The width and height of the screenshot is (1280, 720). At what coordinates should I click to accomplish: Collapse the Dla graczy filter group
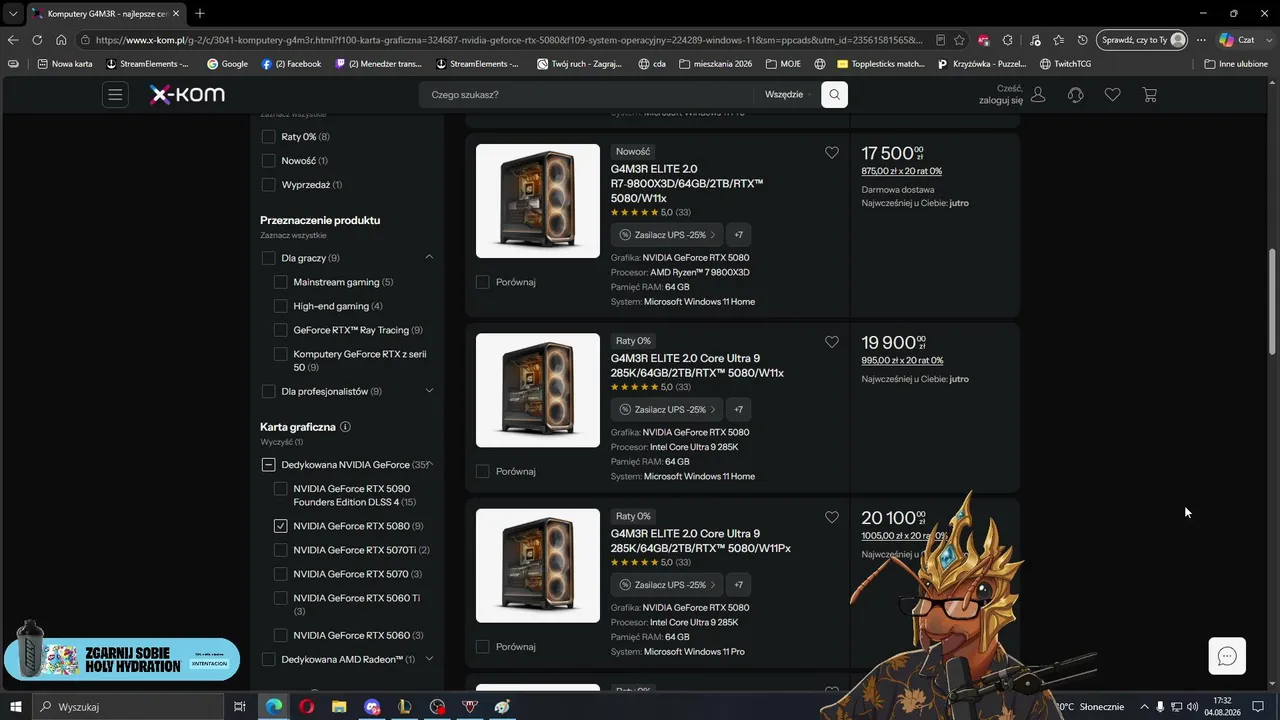coord(429,258)
